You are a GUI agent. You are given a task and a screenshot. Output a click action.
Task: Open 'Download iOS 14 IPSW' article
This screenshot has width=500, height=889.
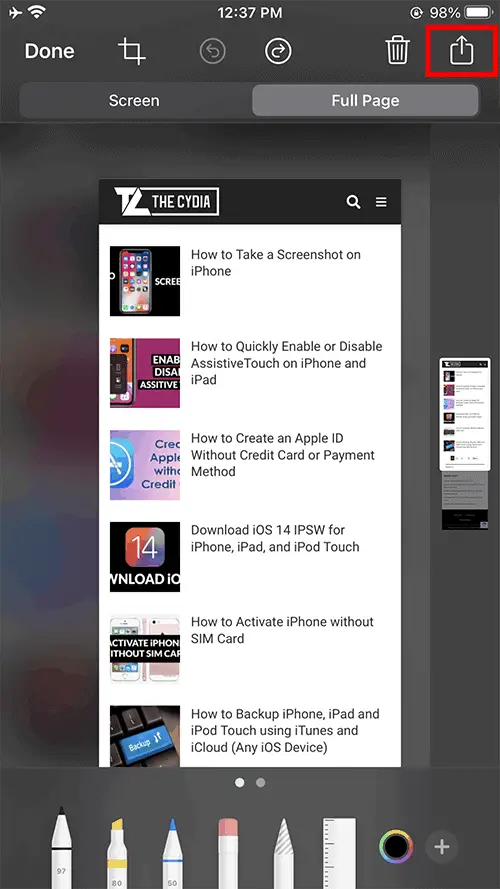click(x=275, y=538)
